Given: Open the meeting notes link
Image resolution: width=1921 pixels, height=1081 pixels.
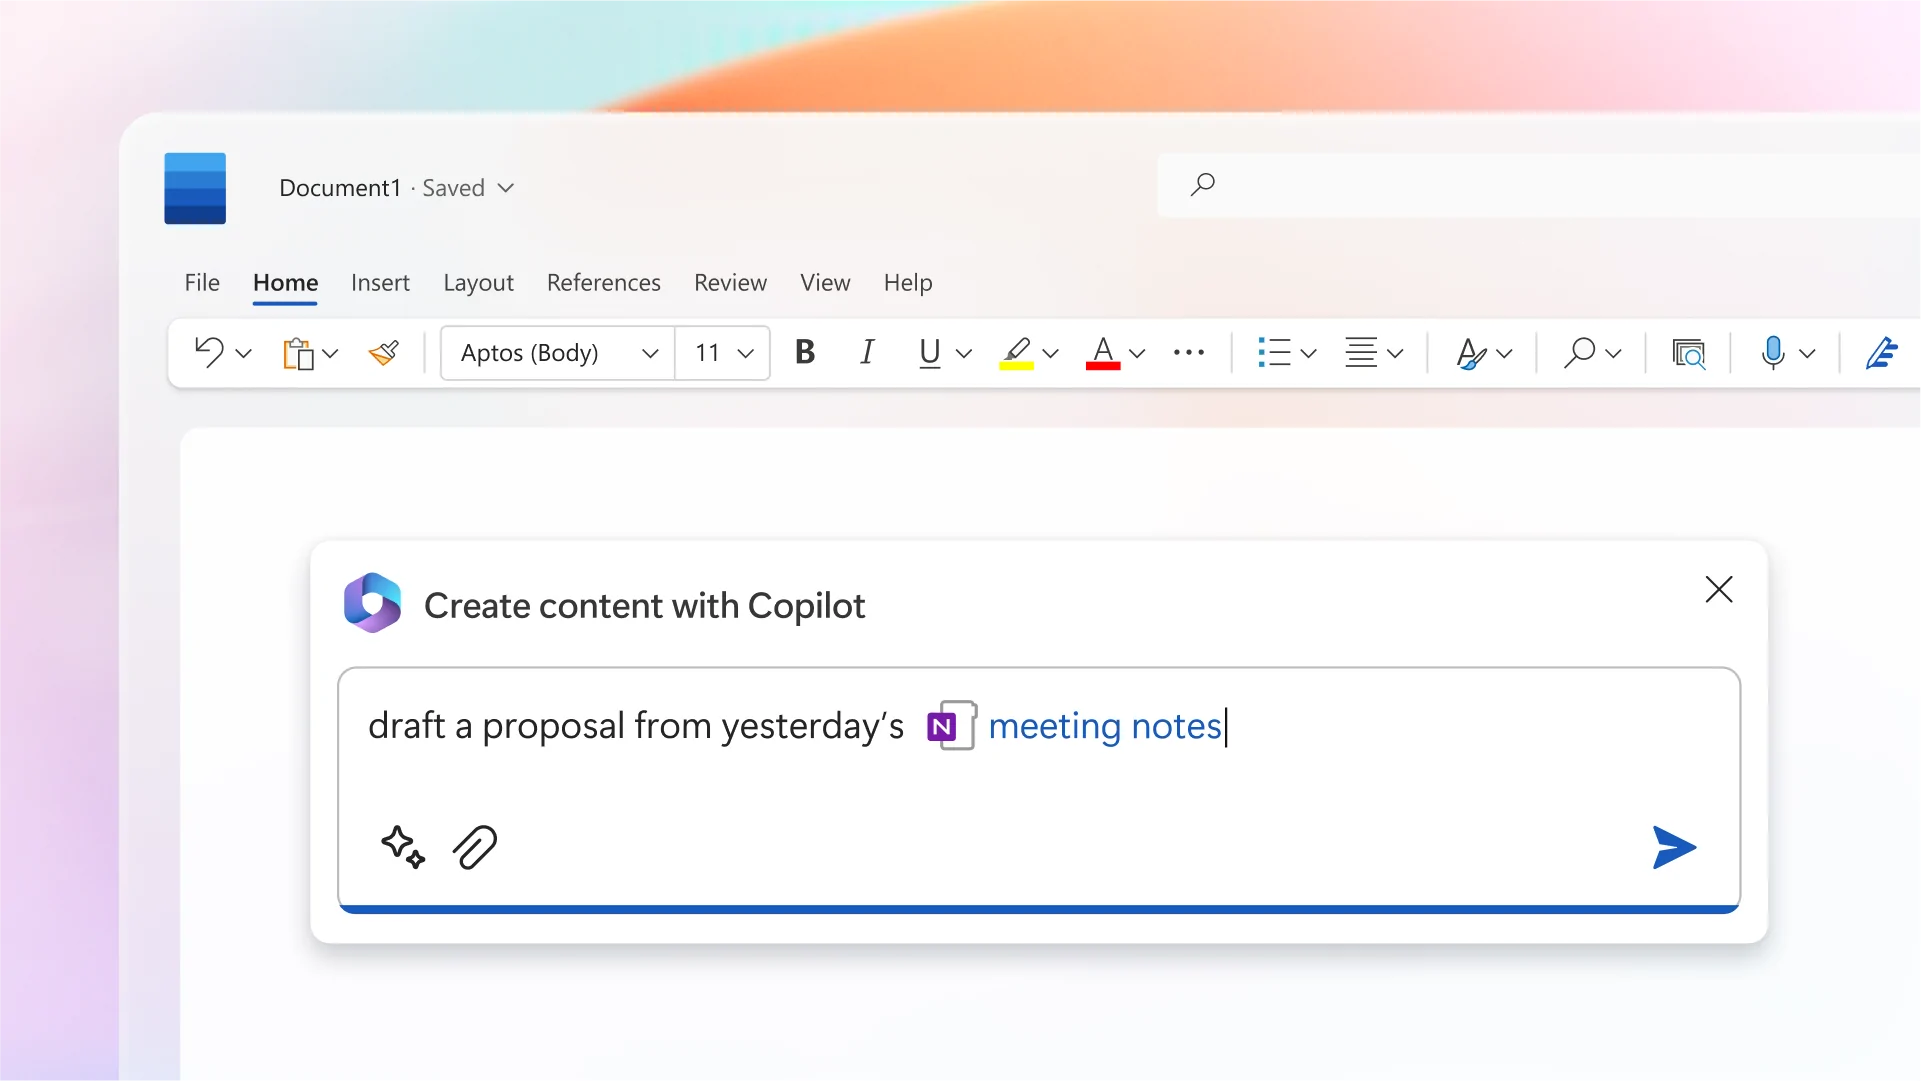Looking at the screenshot, I should pos(1105,726).
